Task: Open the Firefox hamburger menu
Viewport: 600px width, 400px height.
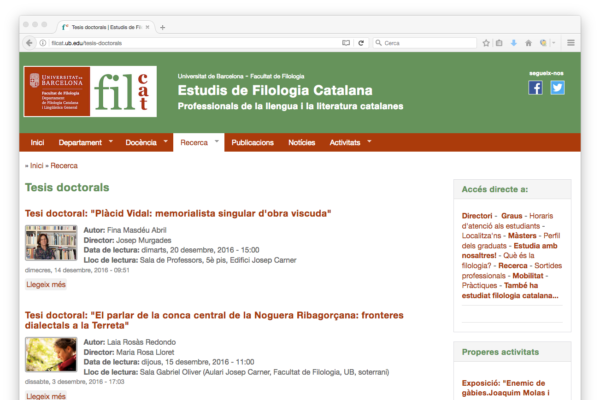Action: tap(571, 43)
